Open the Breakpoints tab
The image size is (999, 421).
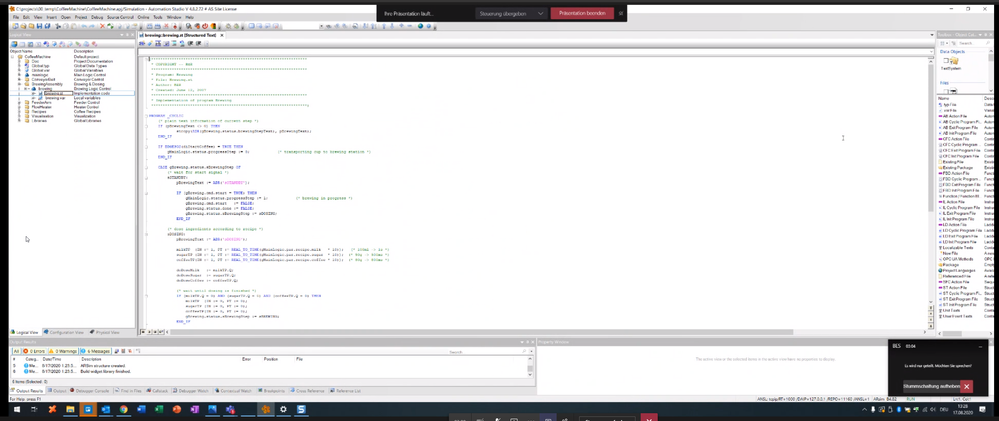click(271, 390)
